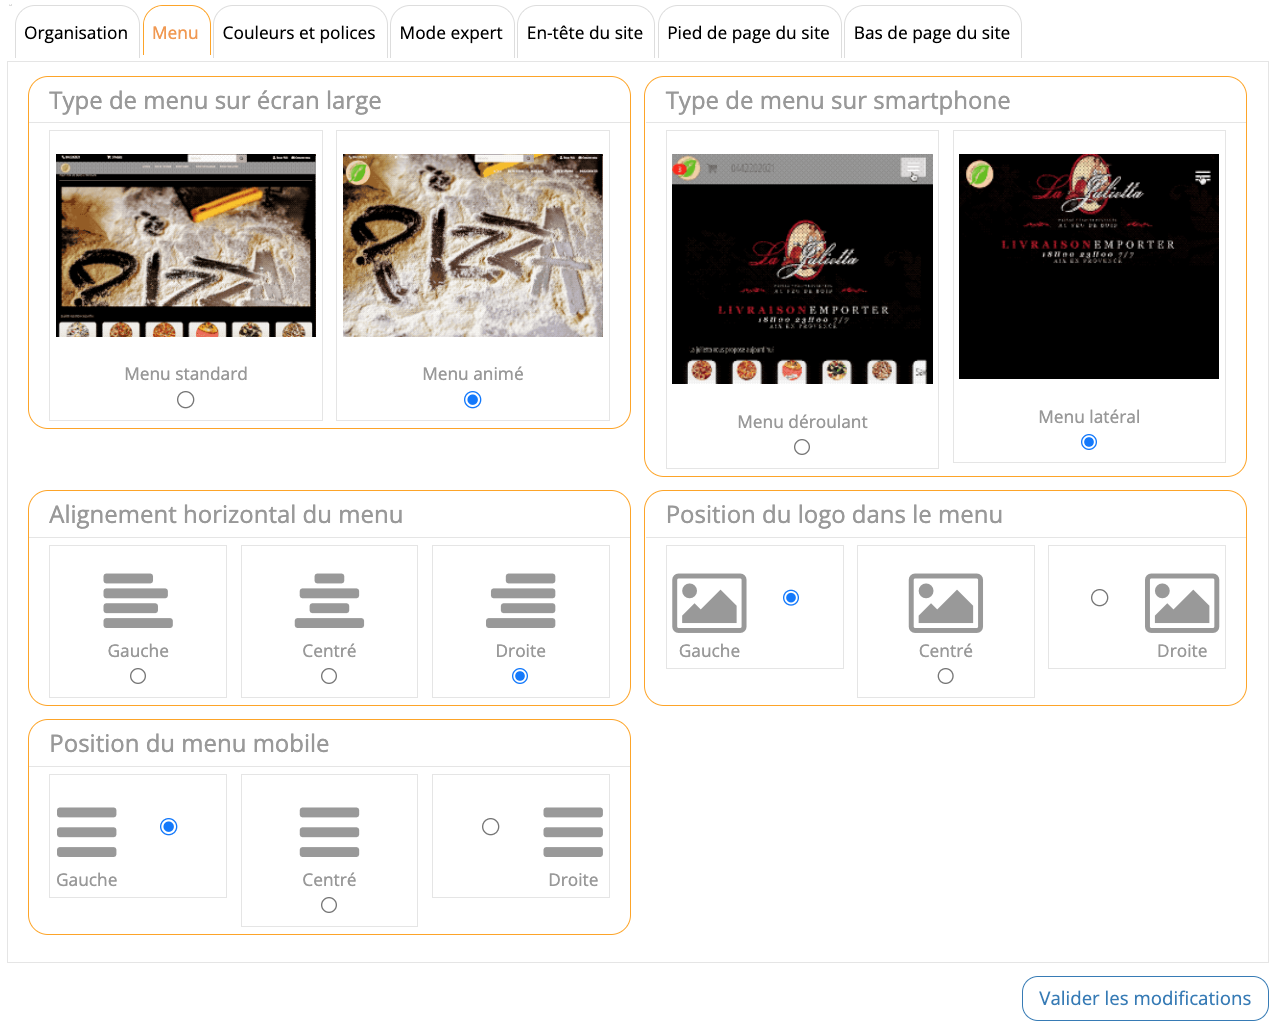Click the logo image icon labeled Gauche

[709, 603]
